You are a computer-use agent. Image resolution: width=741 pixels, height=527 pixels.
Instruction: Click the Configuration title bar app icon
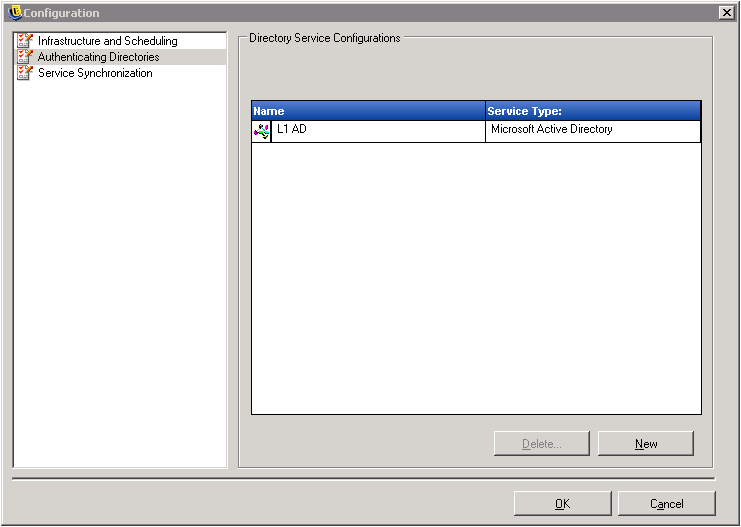click(x=15, y=13)
